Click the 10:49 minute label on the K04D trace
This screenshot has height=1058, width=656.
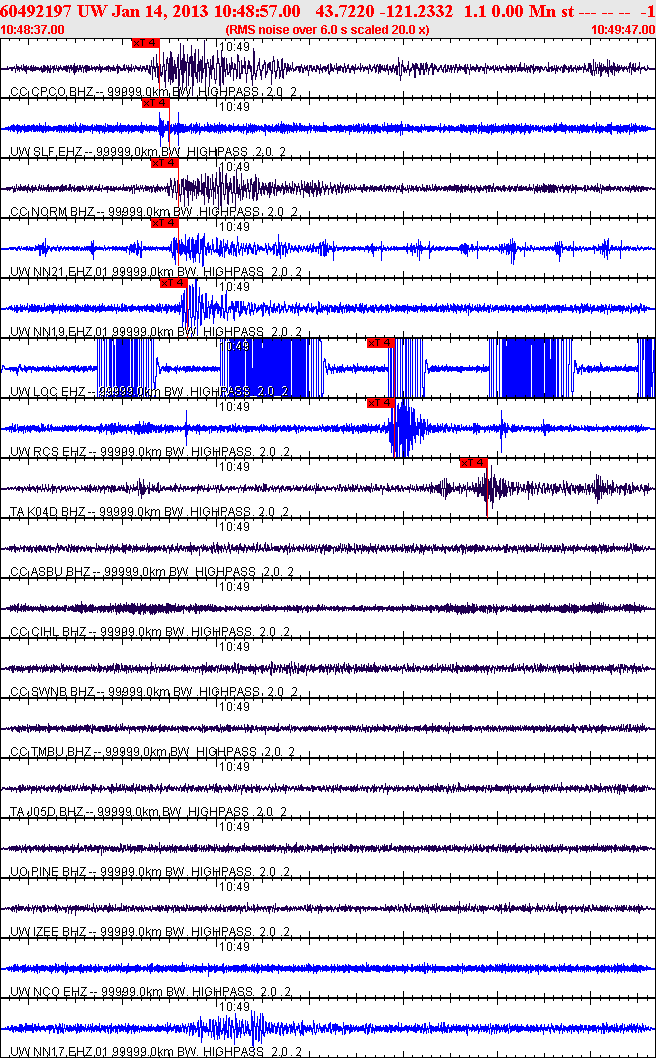(x=235, y=467)
